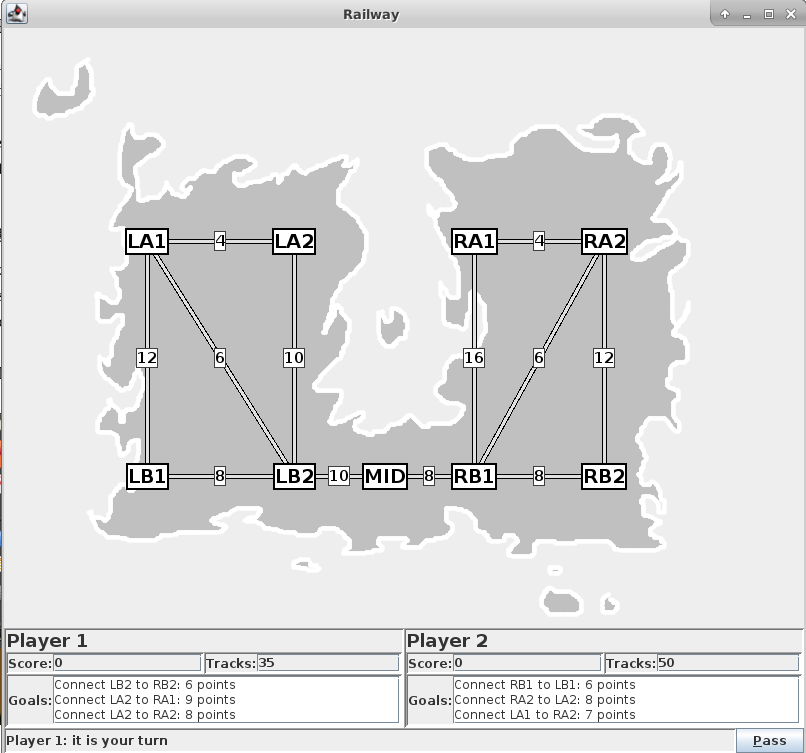The image size is (806, 753).
Task: Select goal 'Connect LB2 to RB2: 6 points'
Action: tap(145, 685)
